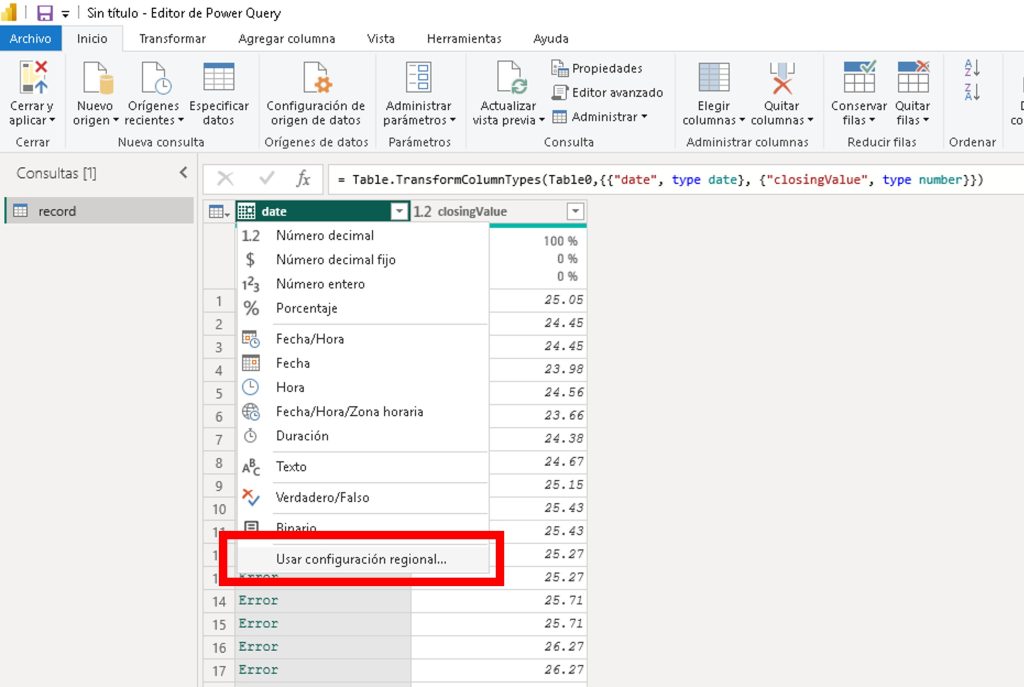1024x687 pixels.
Task: Open the Administrar dropdown in Consulta
Action: pyautogui.click(x=600, y=117)
